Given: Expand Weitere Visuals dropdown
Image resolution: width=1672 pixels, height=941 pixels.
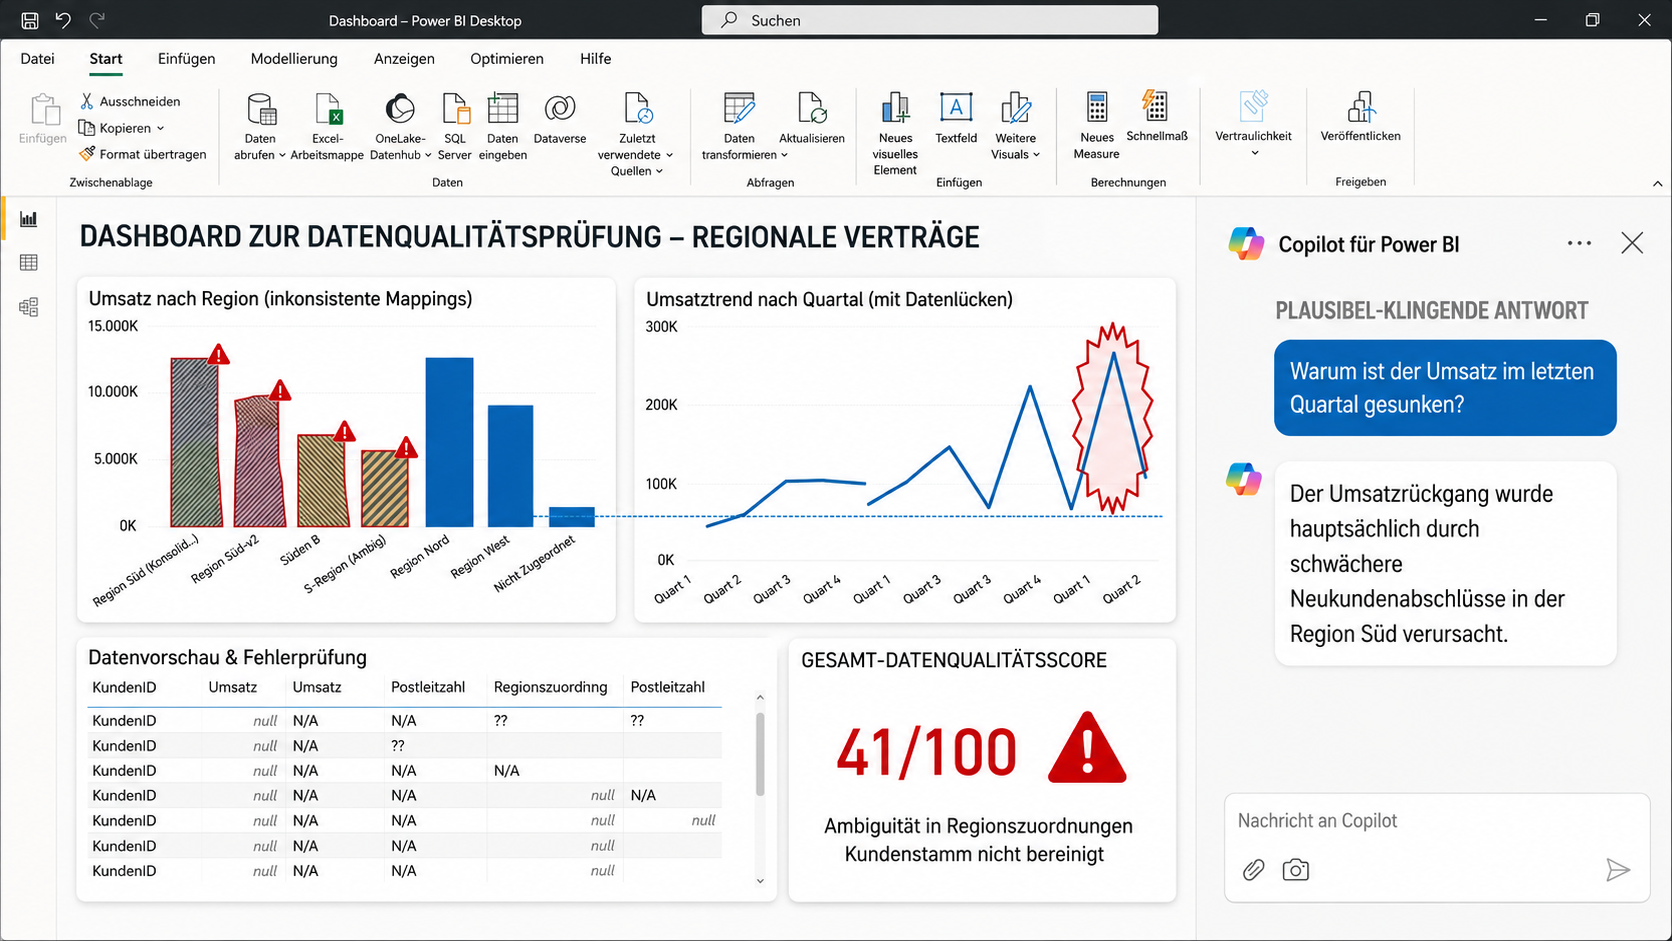Looking at the screenshot, I should pyautogui.click(x=1036, y=155).
